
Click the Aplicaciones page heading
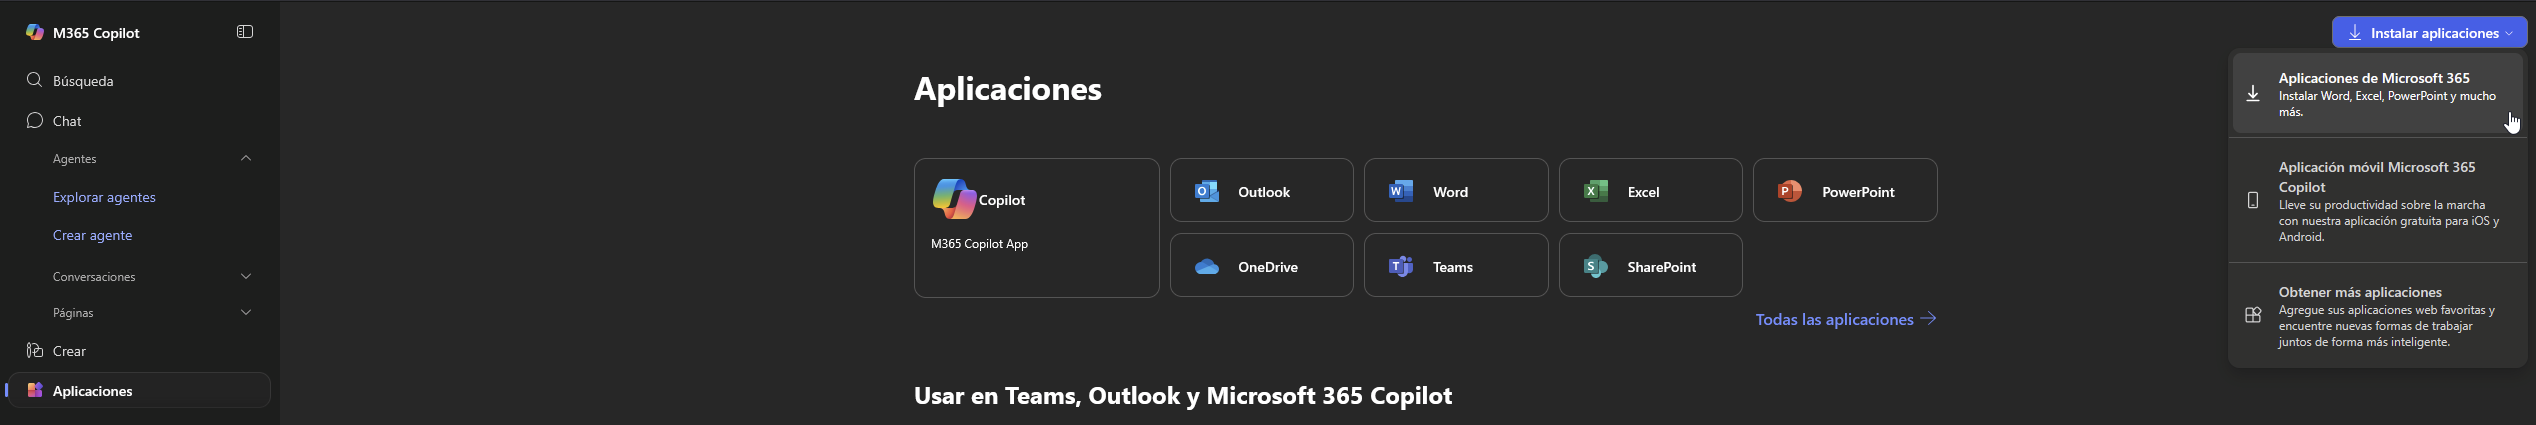tap(1008, 89)
